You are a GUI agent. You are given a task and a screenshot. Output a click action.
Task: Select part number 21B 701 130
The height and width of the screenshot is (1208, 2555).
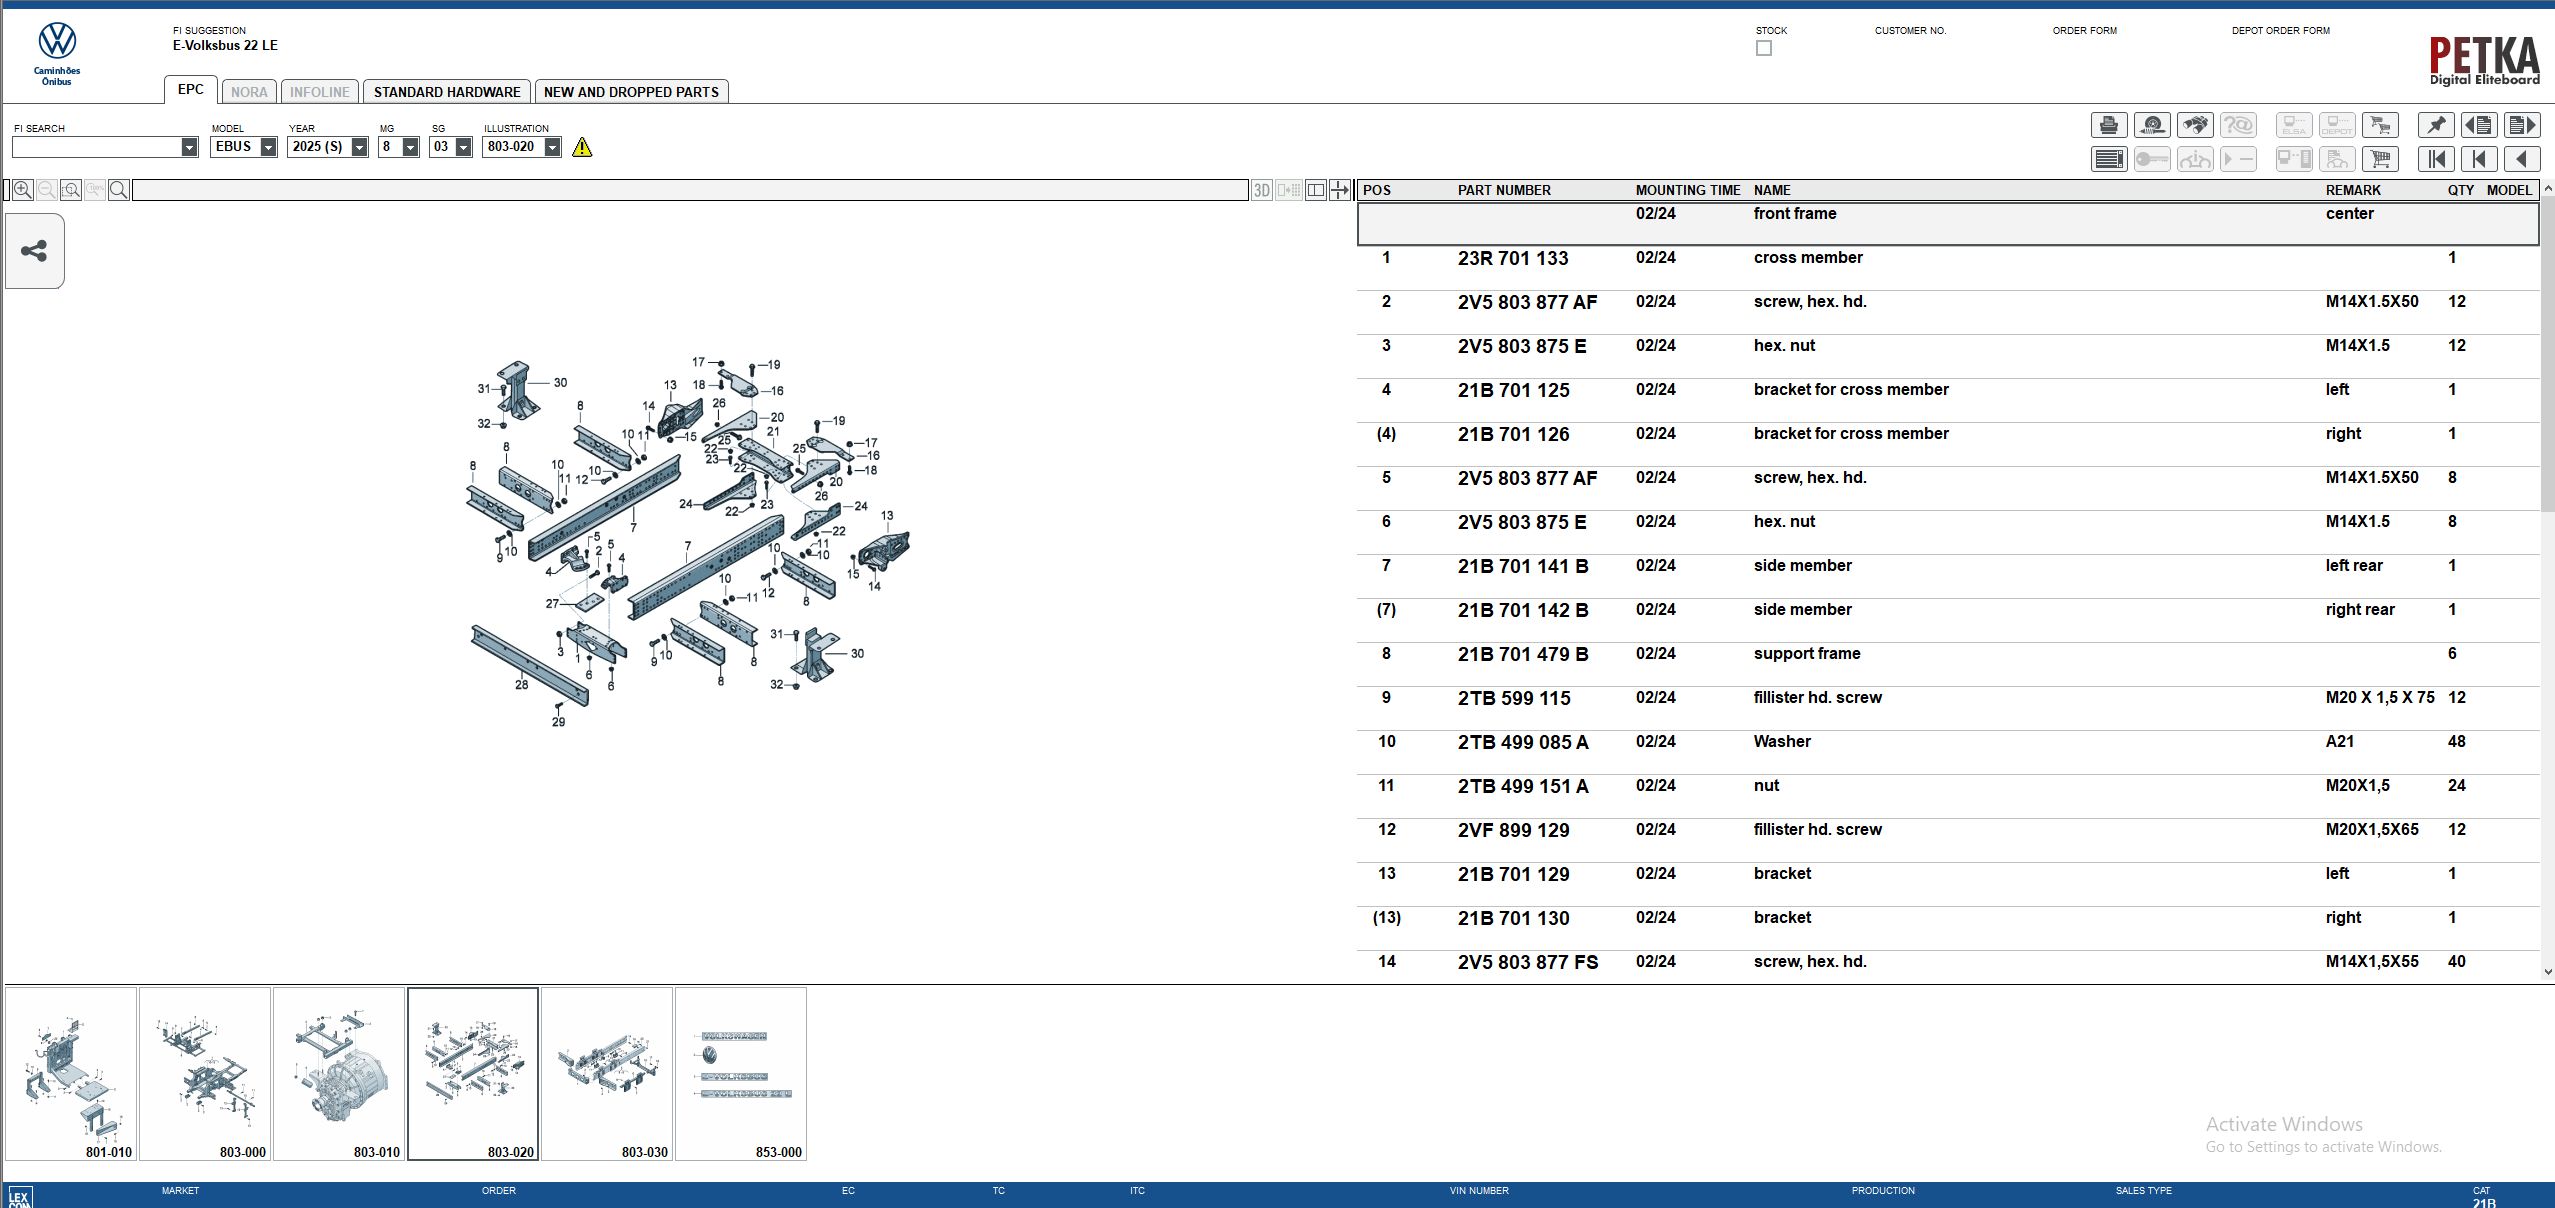tap(1514, 918)
